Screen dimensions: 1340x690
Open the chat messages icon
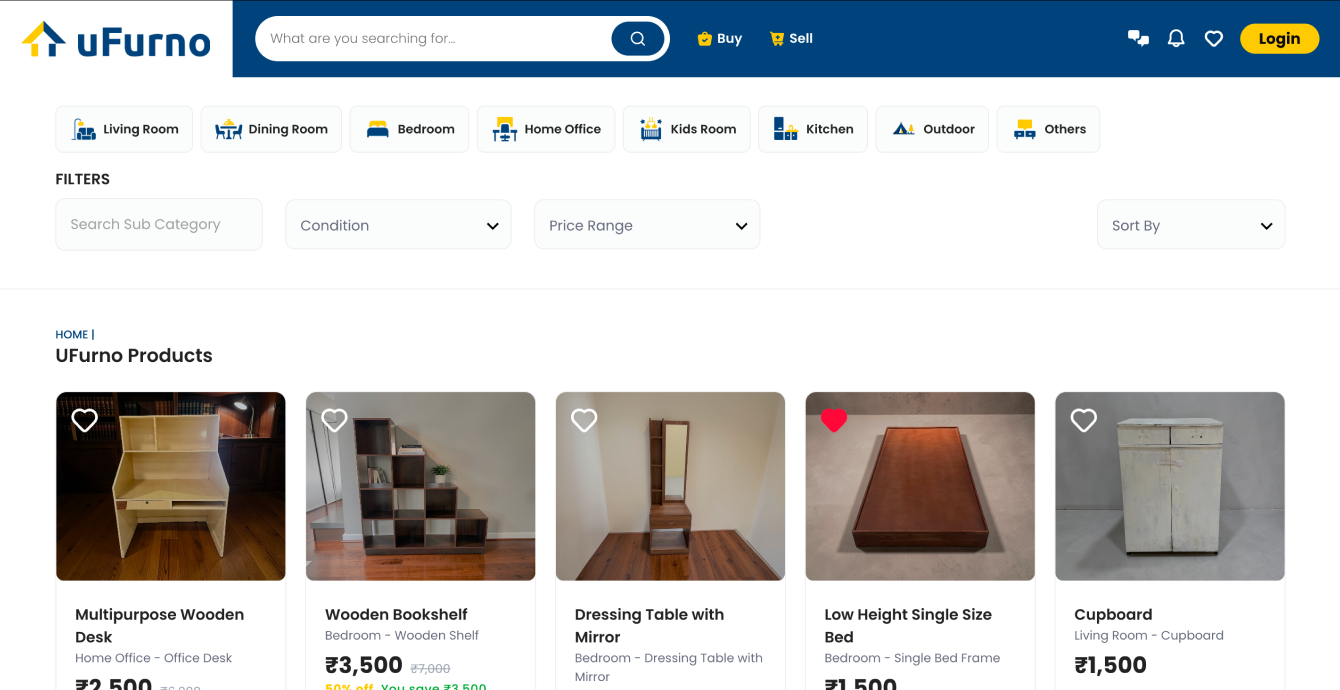coord(1138,39)
